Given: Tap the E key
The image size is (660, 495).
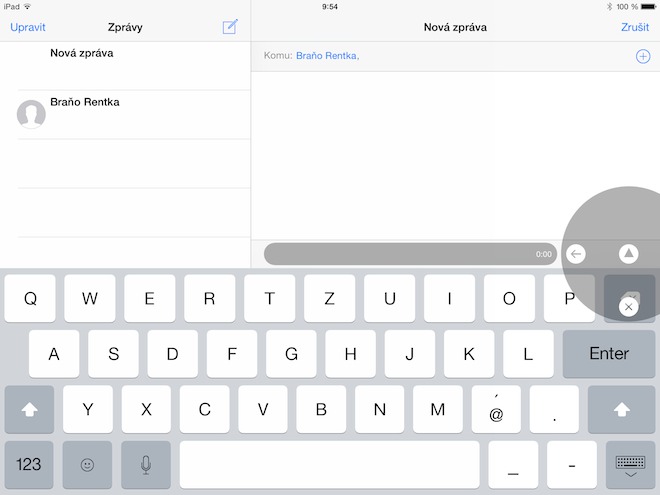Looking at the screenshot, I should (149, 298).
